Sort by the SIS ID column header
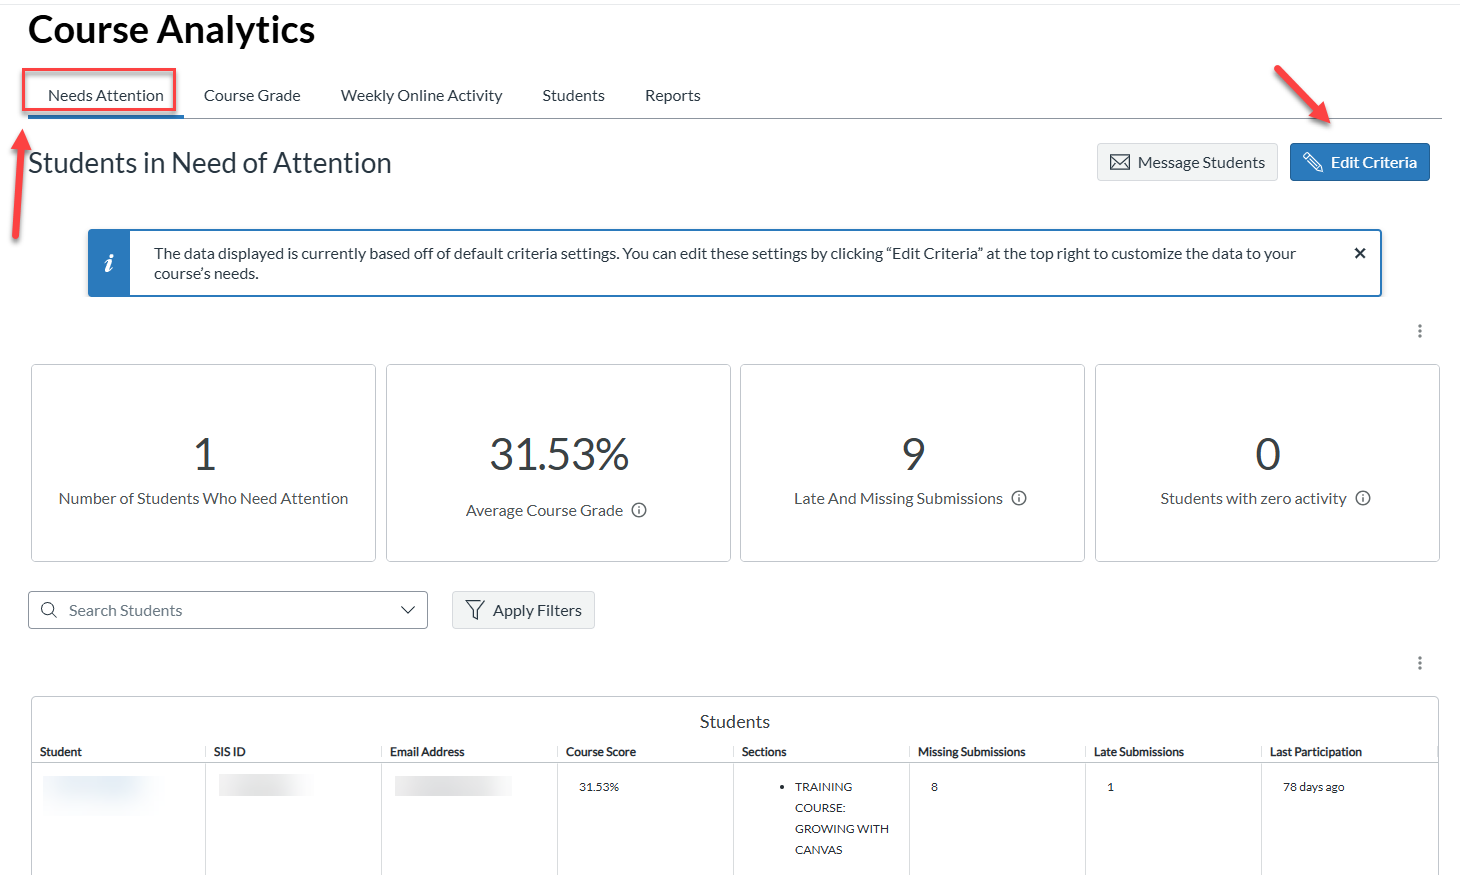 click(229, 752)
